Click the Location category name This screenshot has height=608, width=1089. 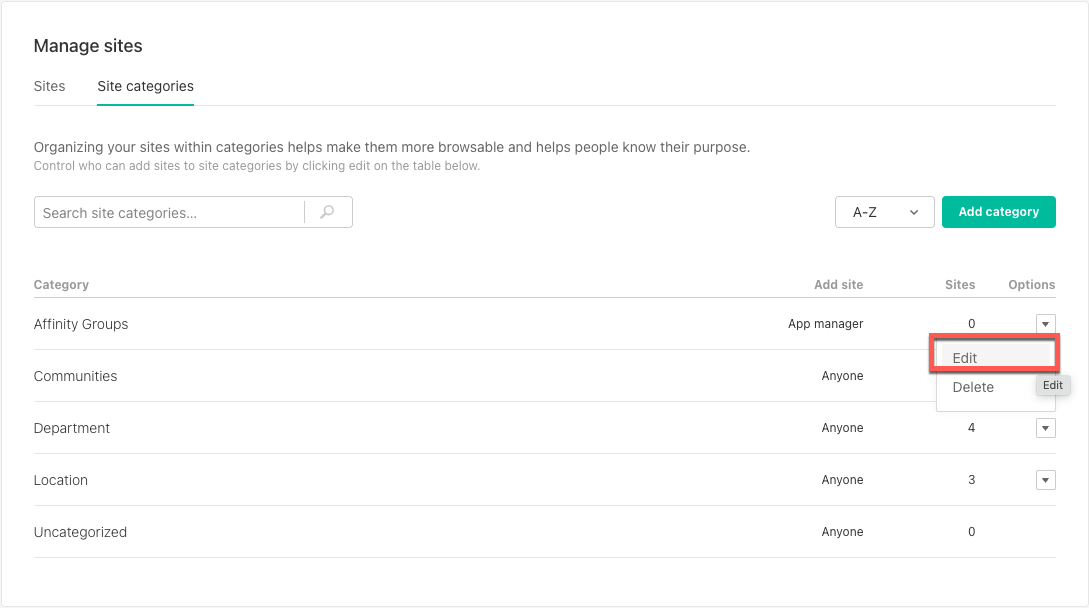(x=60, y=479)
